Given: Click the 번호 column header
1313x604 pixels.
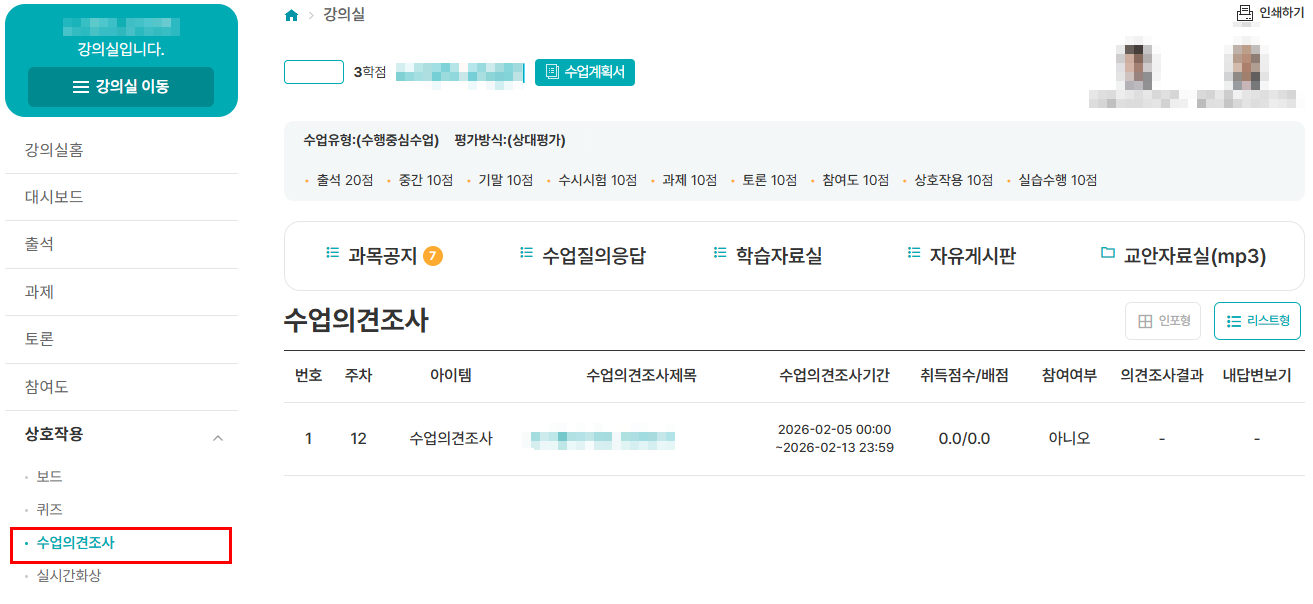Looking at the screenshot, I should [308, 376].
